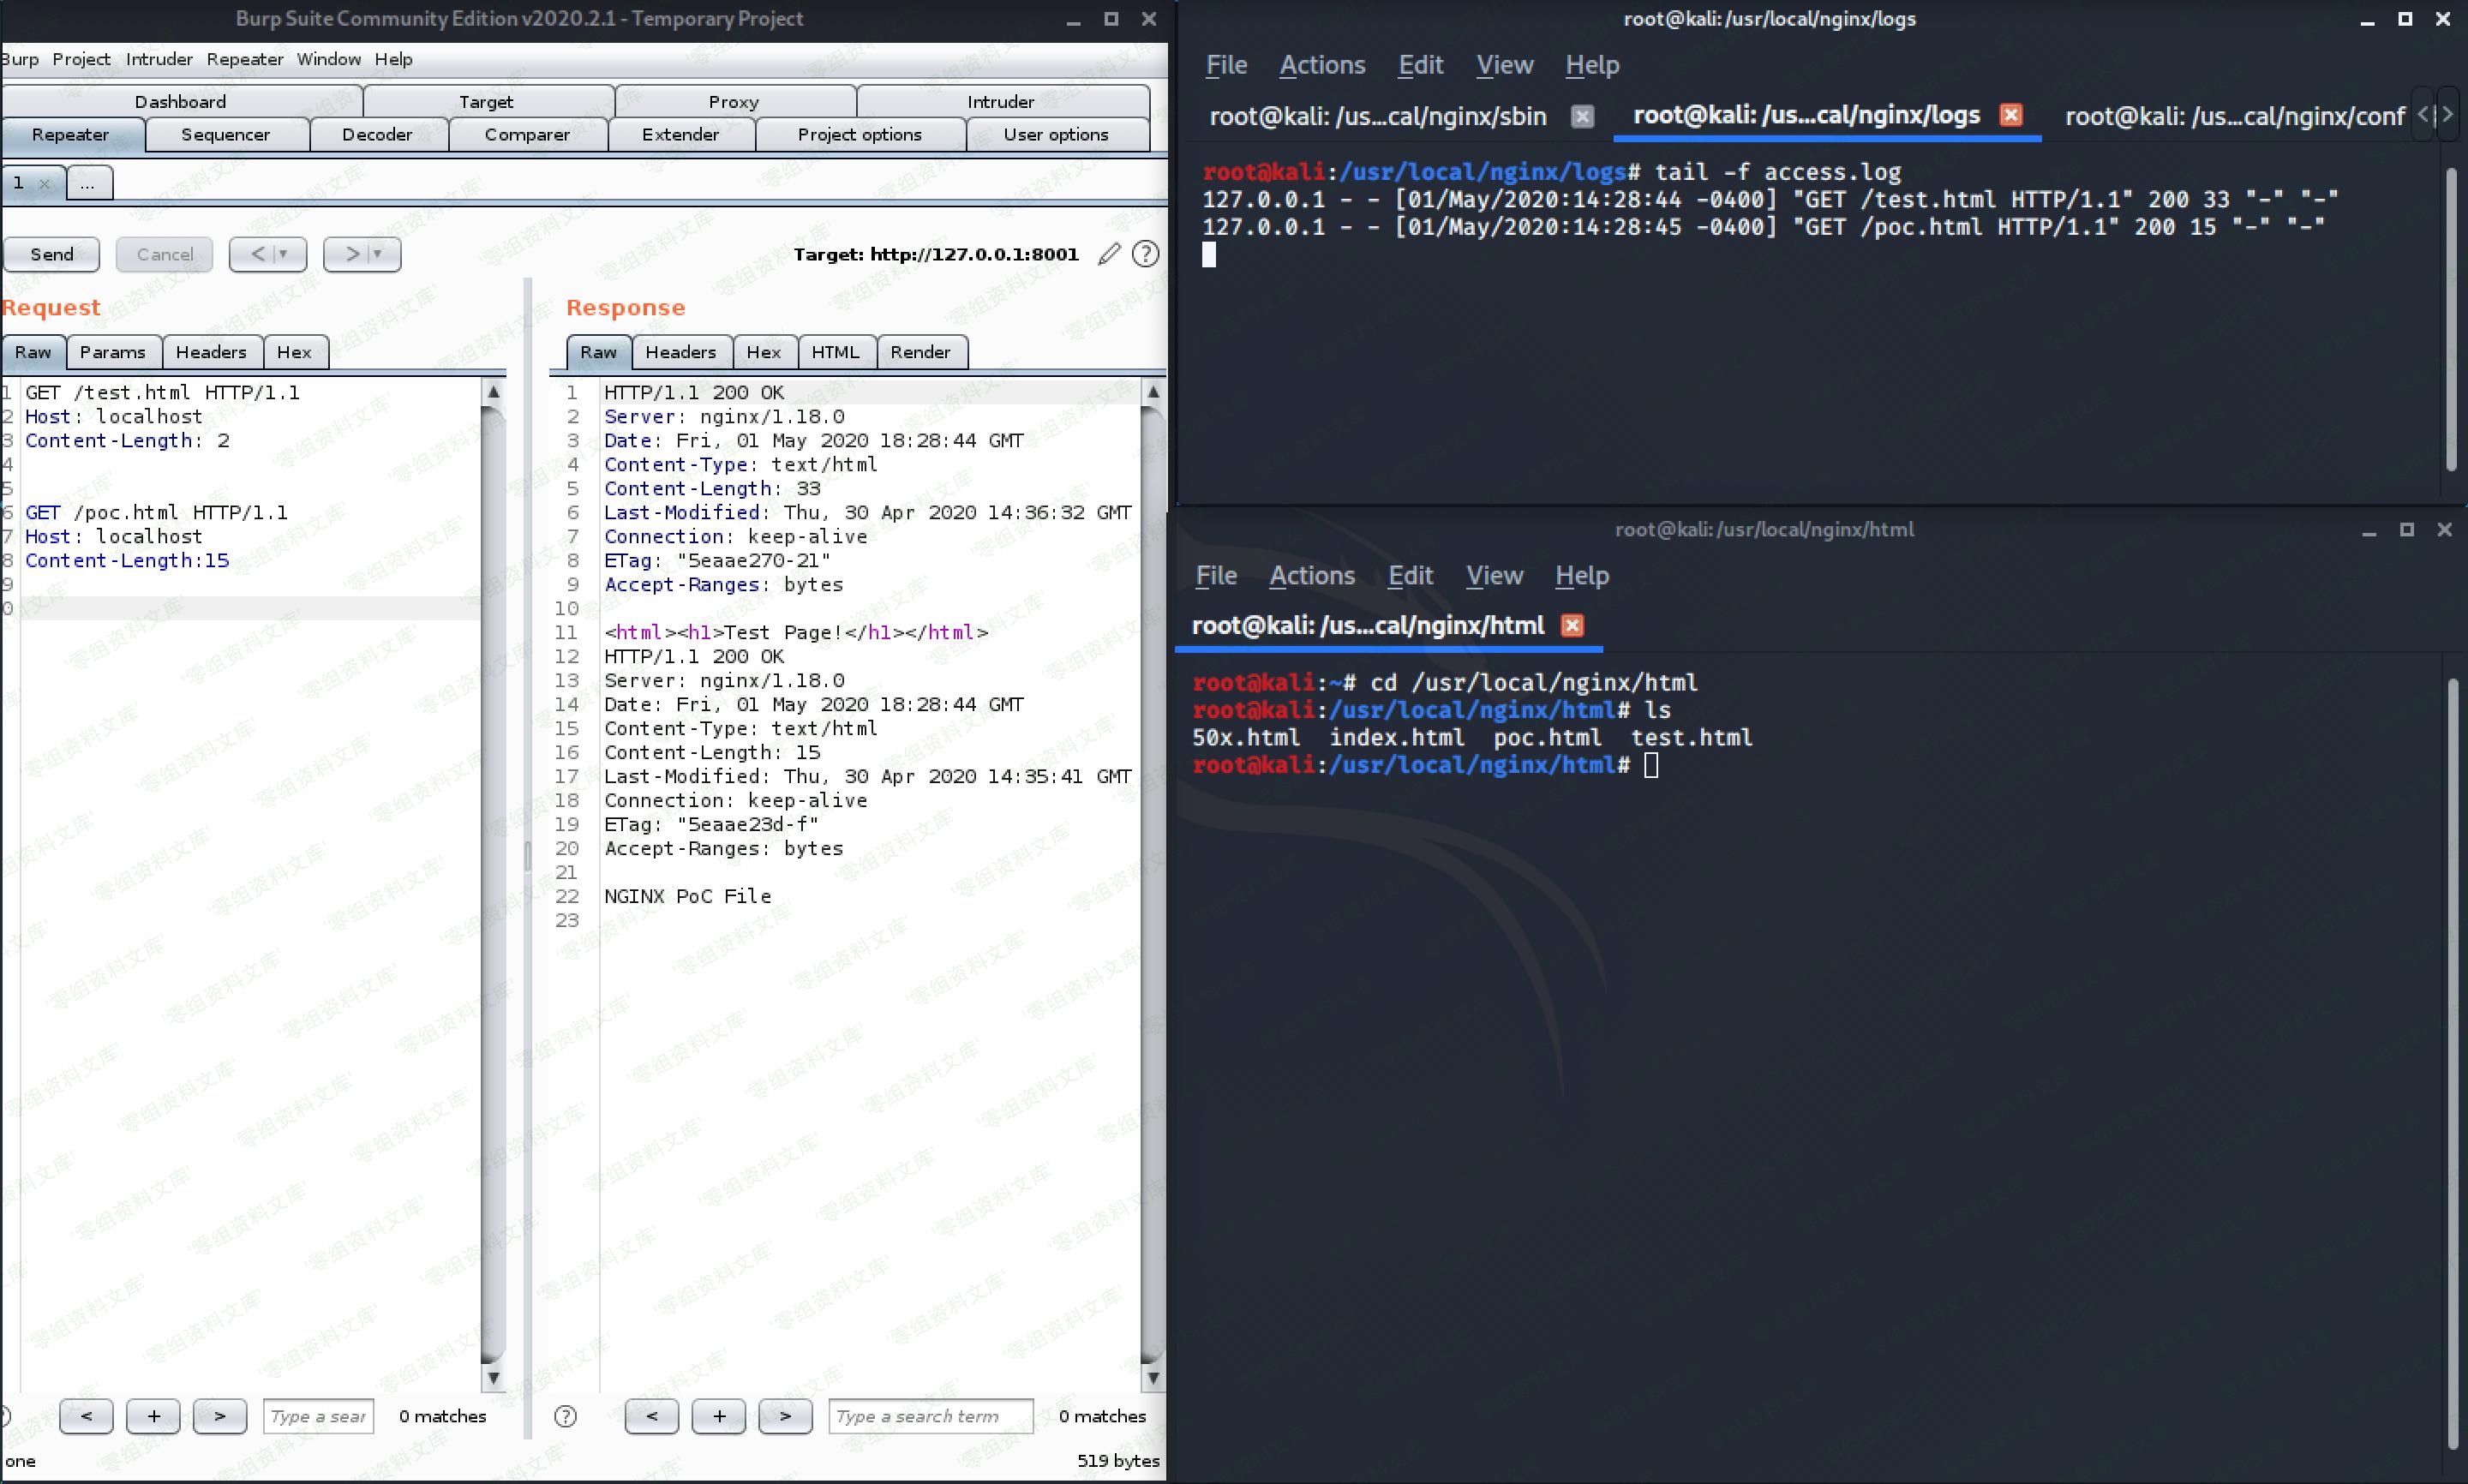Click previous match button in response search
This screenshot has height=1484, width=2468.
click(x=652, y=1416)
